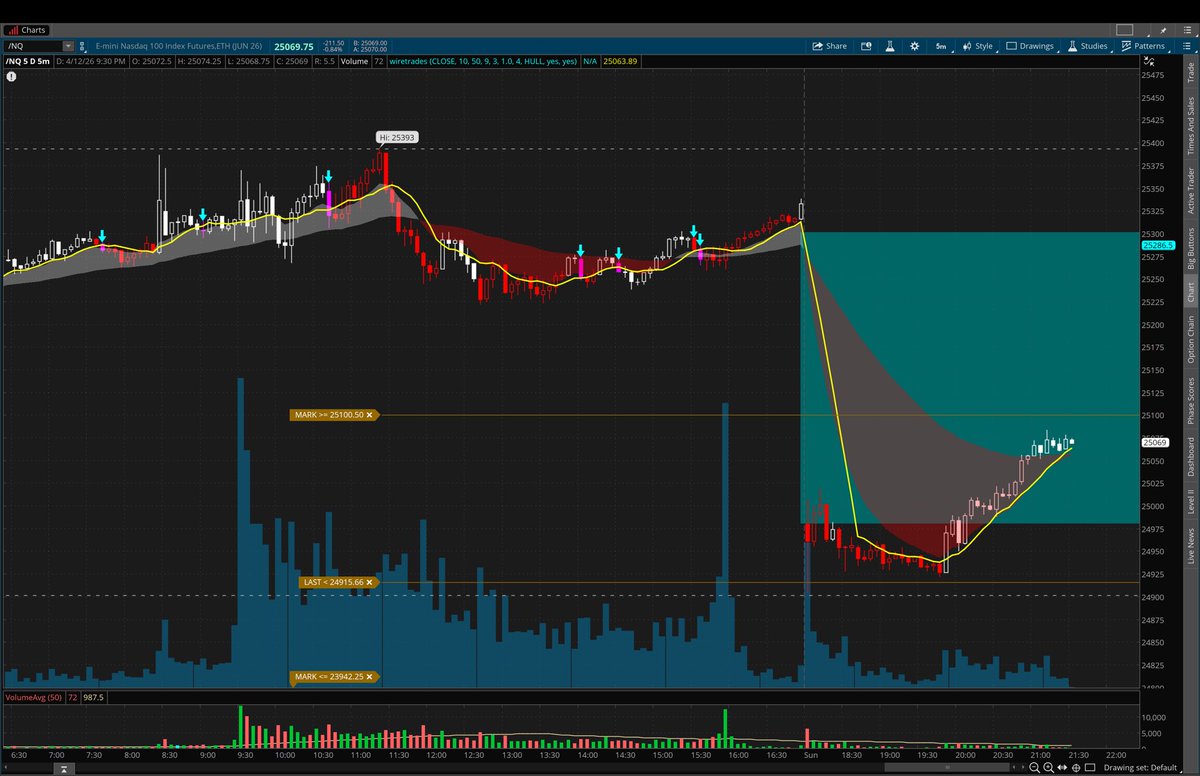This screenshot has width=1200, height=776.
Task: Select the Live News sidebar tab
Action: coord(1191,543)
